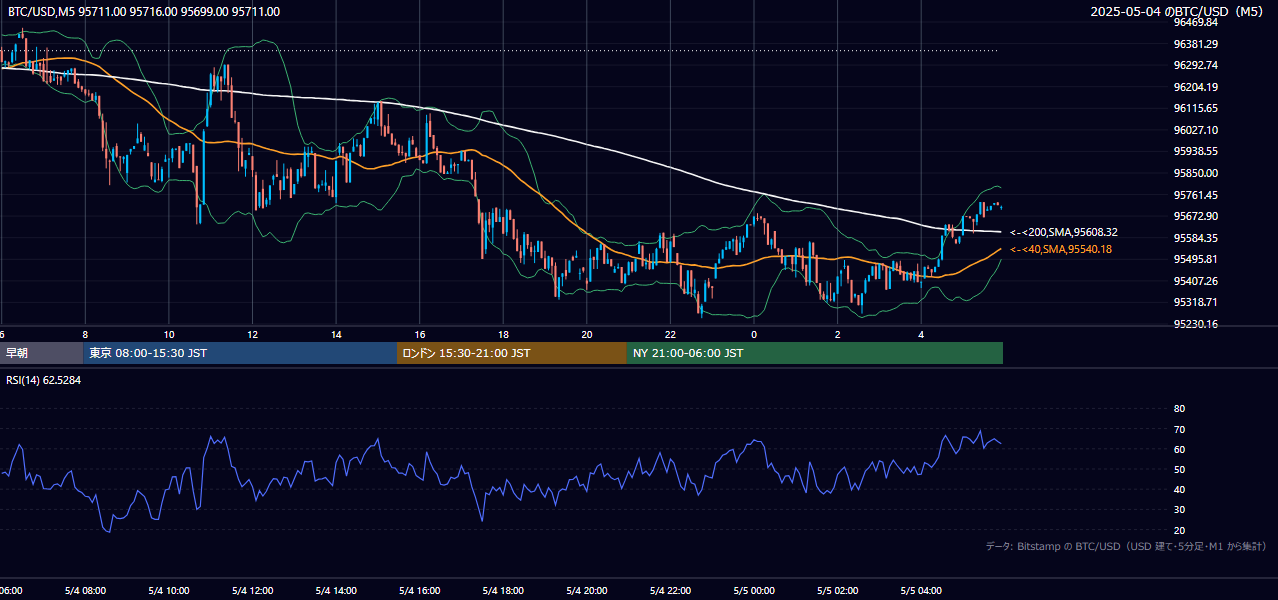Click price axis value 96381.29
1278x600 pixels.
point(1196,44)
